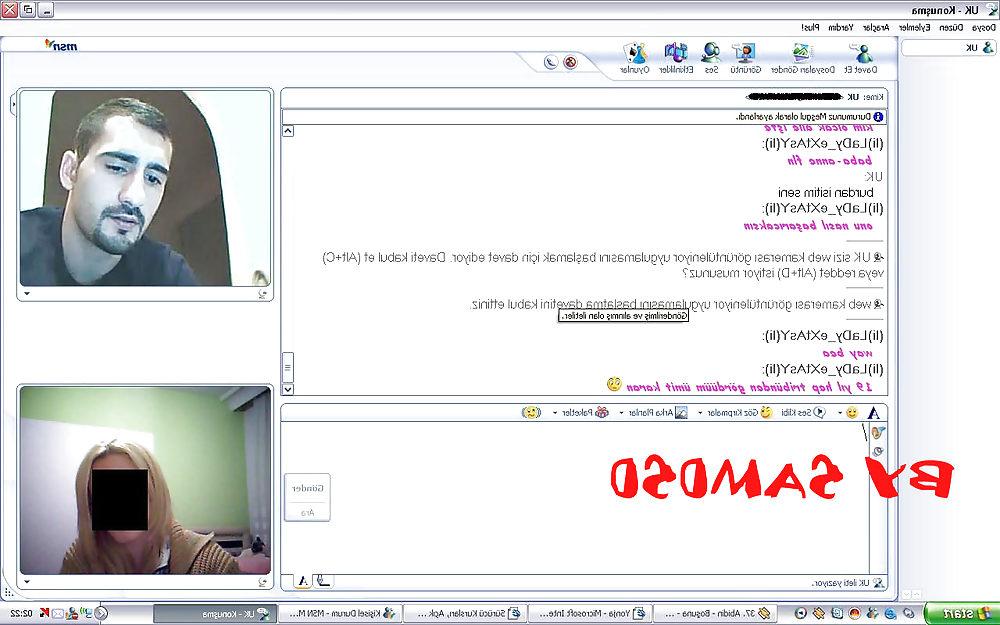
Task: Open the font letter A formatting icon
Action: 874,413
